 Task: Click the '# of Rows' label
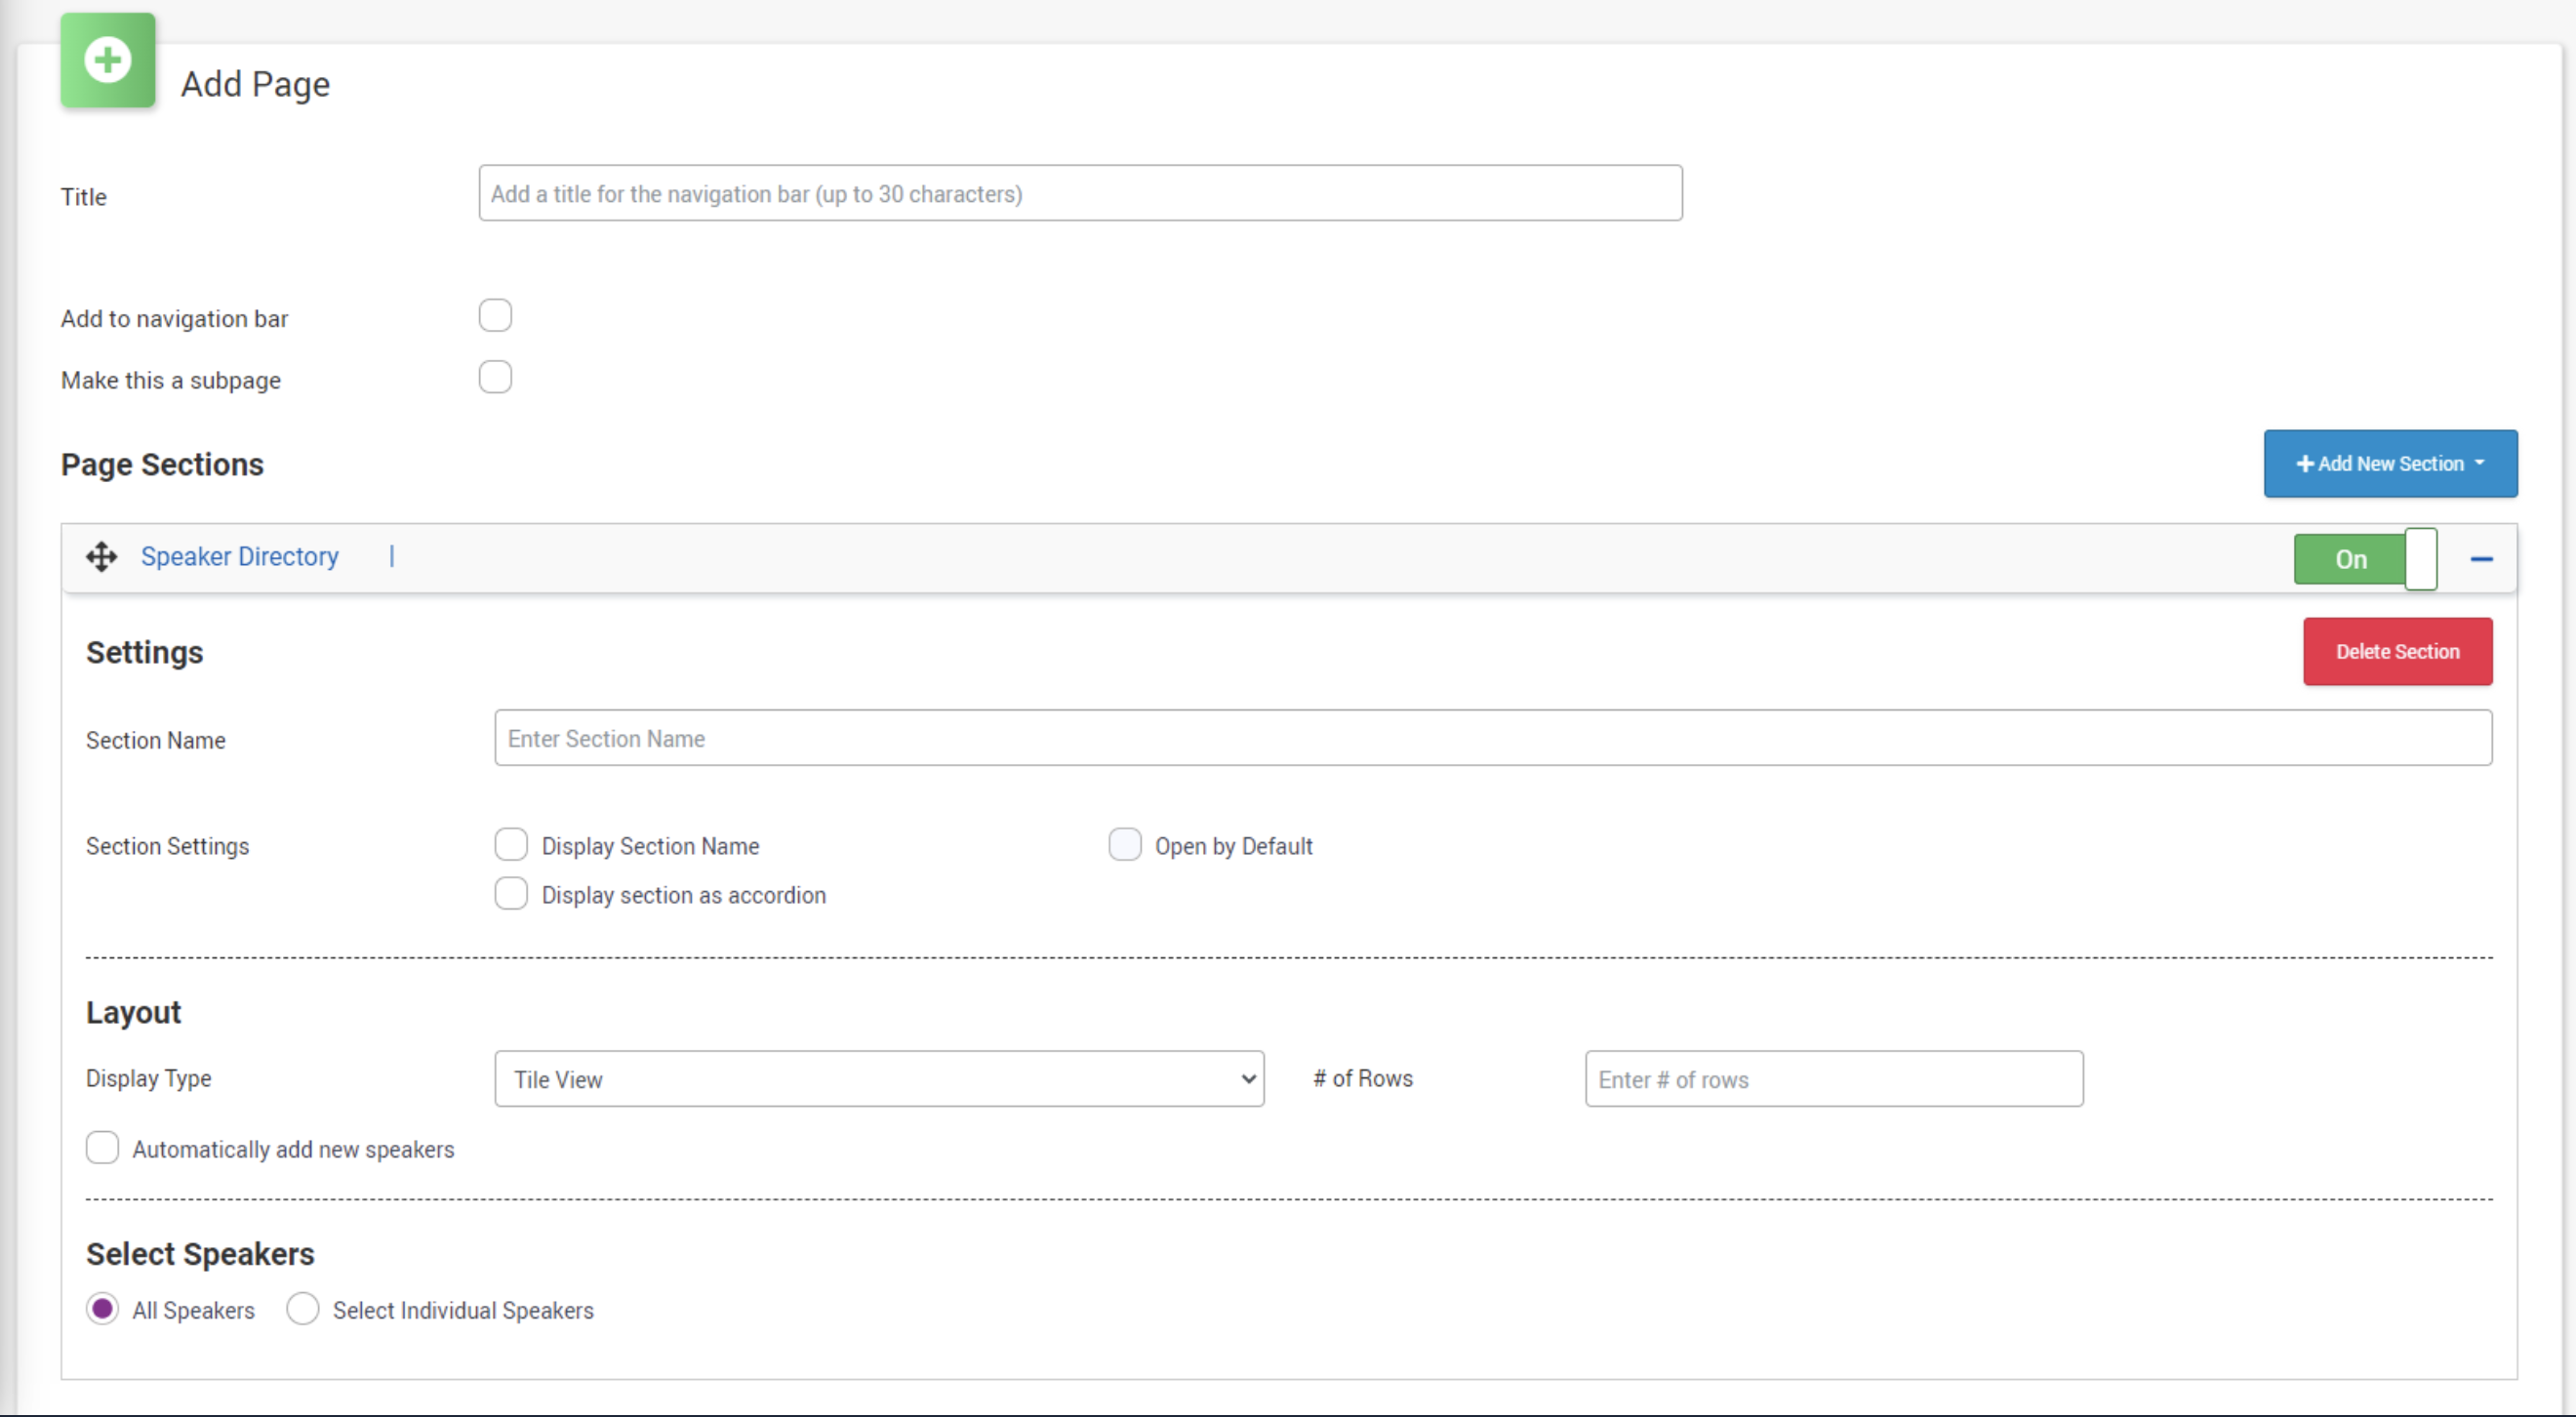(x=1363, y=1079)
